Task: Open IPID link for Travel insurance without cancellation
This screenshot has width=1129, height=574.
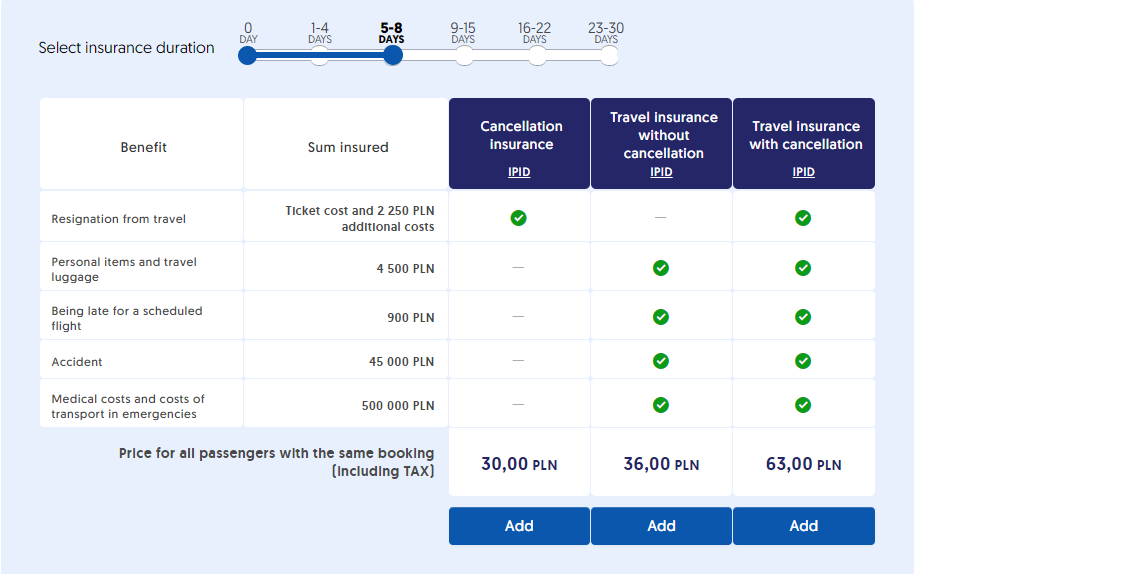Action: 661,172
